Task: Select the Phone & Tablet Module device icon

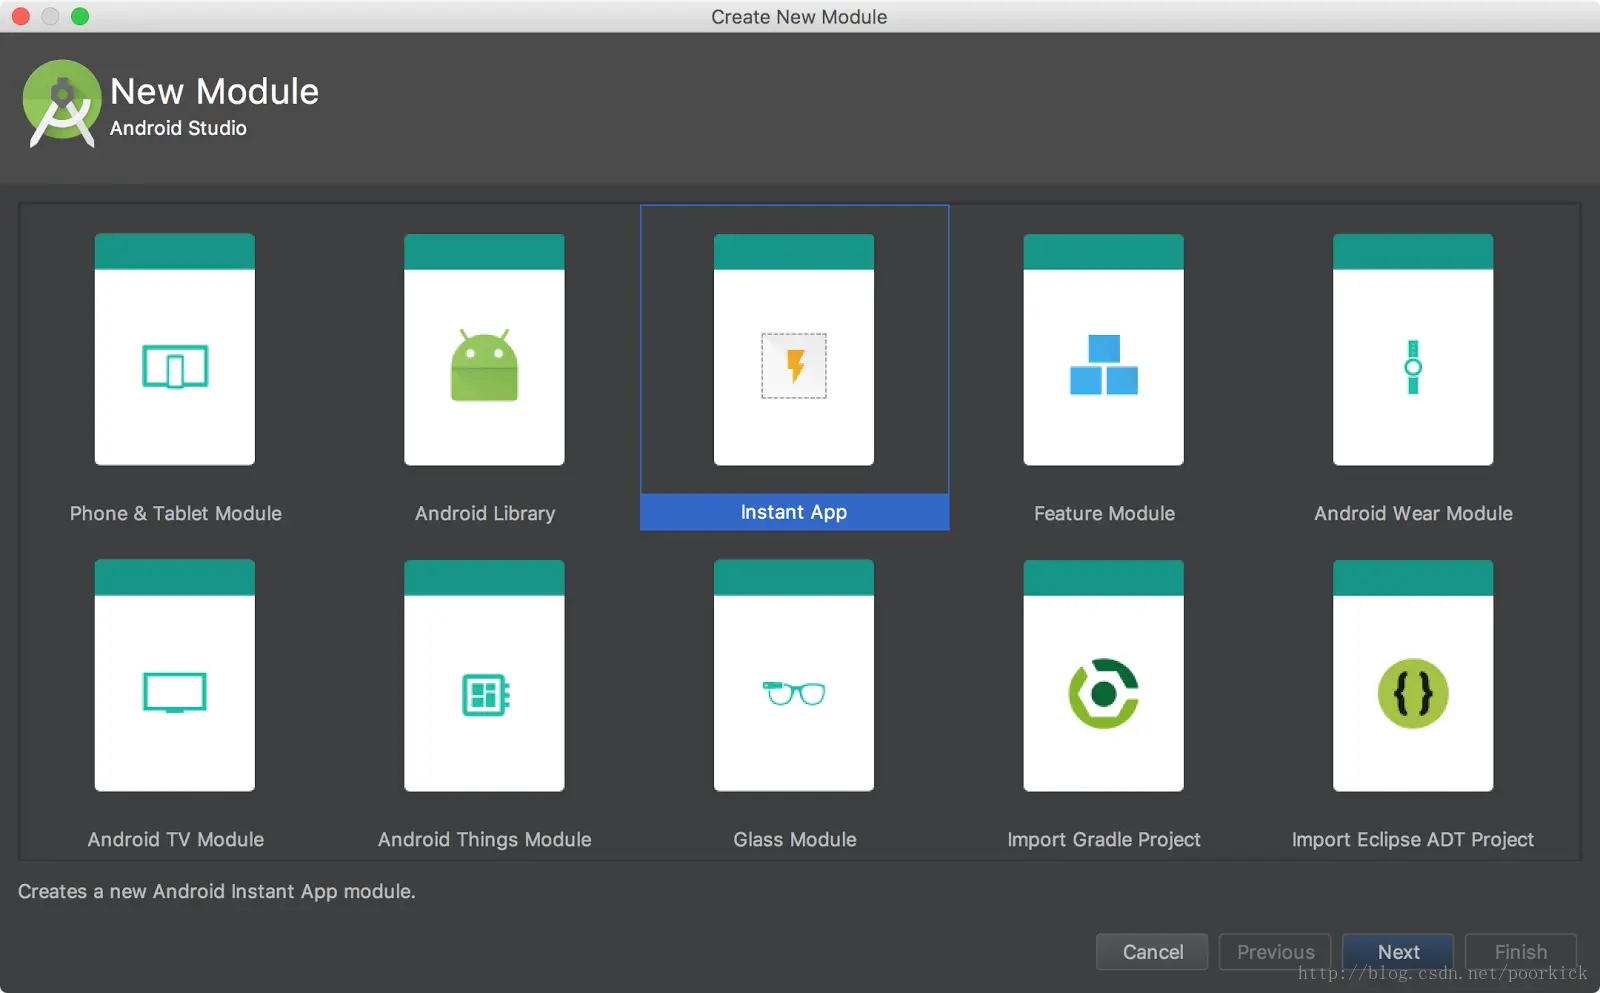Action: coord(175,367)
